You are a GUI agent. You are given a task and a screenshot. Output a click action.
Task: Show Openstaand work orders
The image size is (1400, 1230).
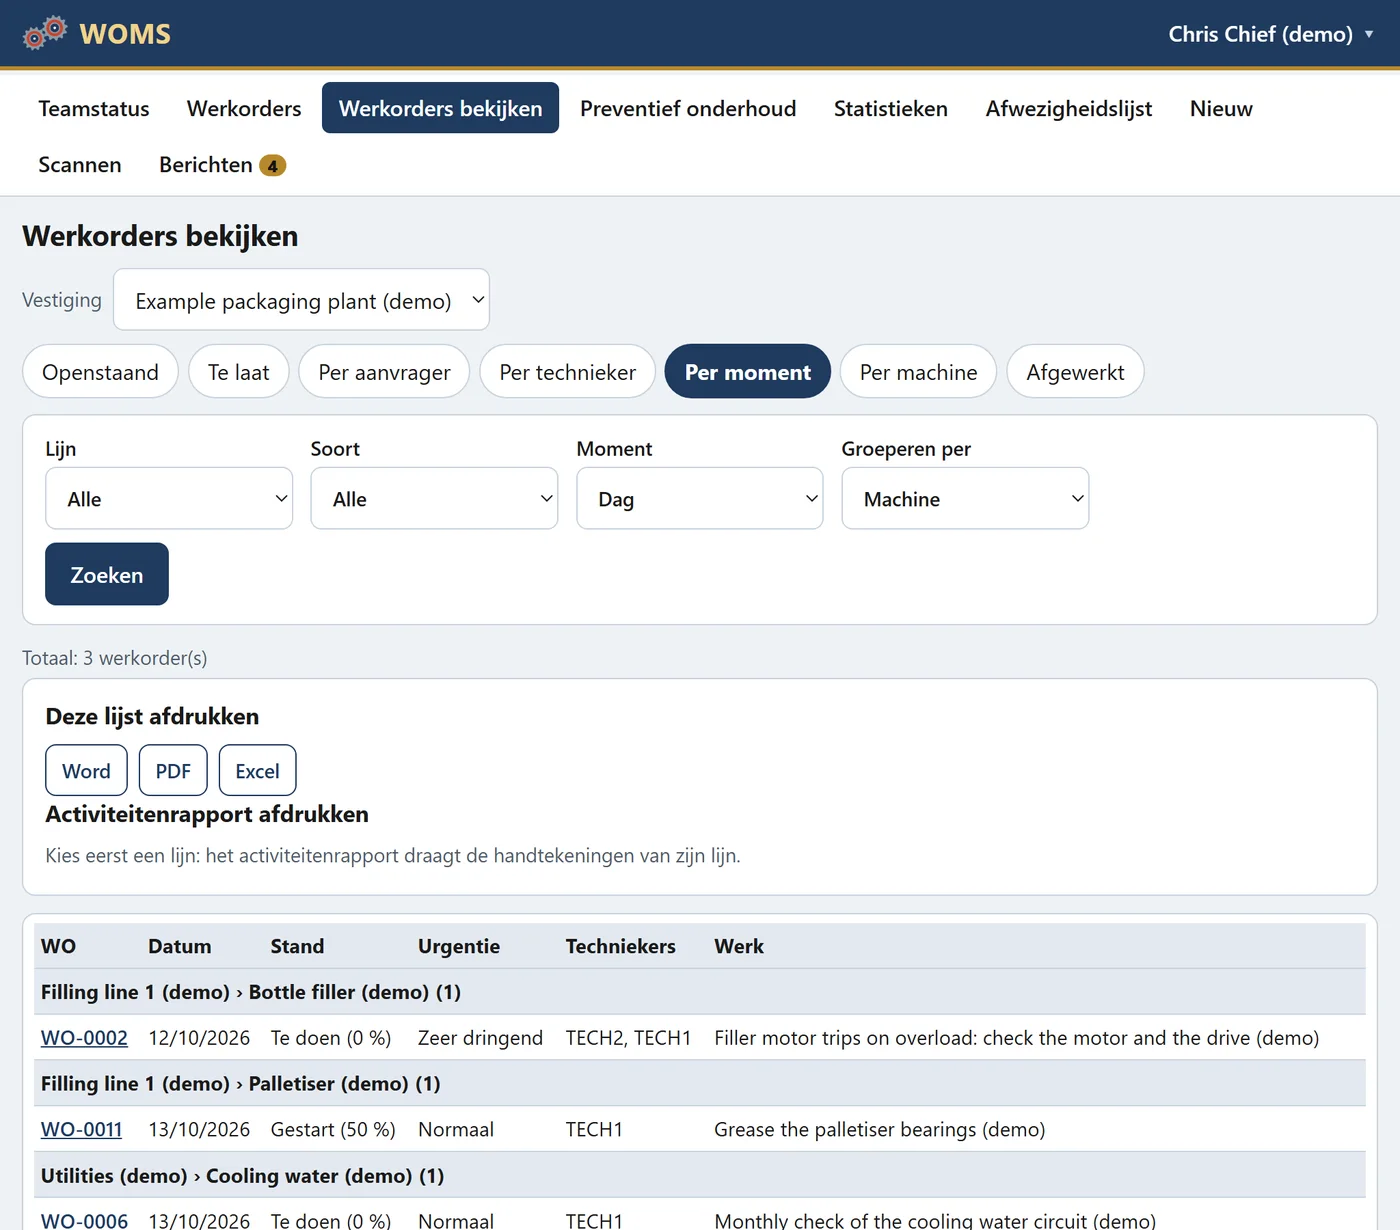click(x=100, y=372)
